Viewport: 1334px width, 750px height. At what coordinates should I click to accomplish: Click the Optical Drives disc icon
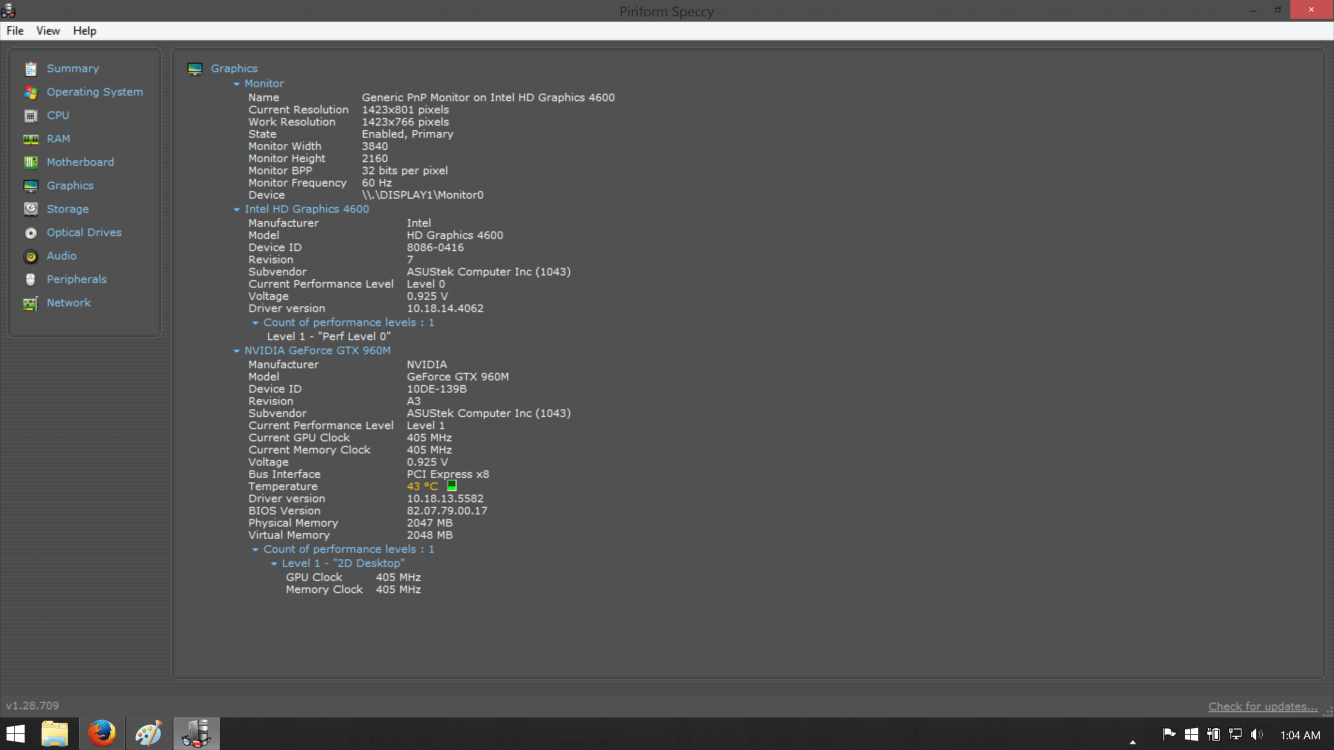coord(31,233)
